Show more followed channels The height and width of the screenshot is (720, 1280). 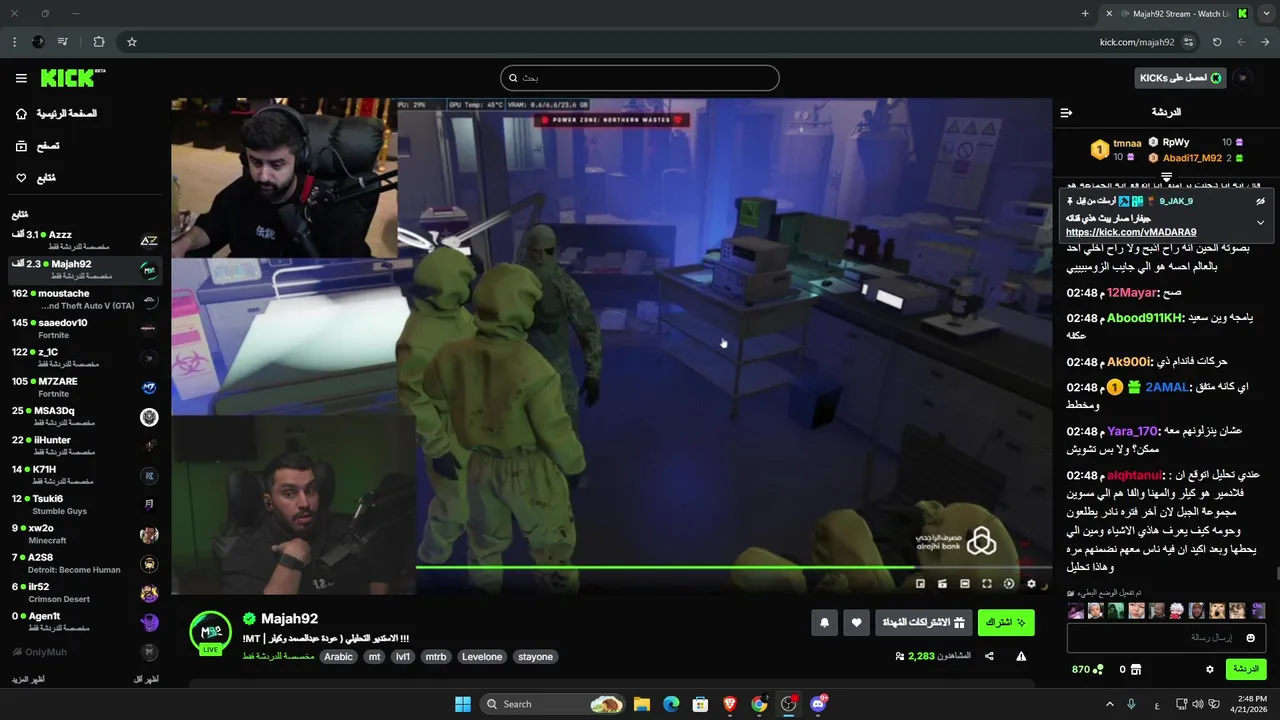[x=28, y=679]
